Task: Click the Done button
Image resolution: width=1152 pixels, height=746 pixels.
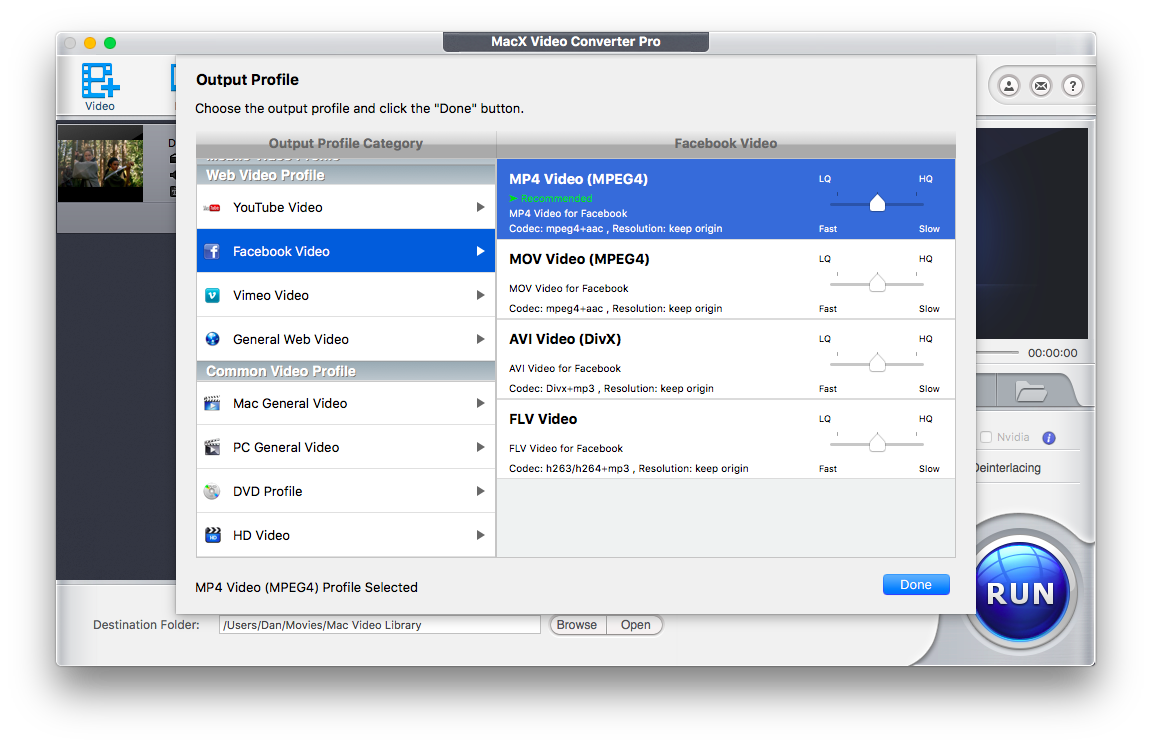Action: 915,584
